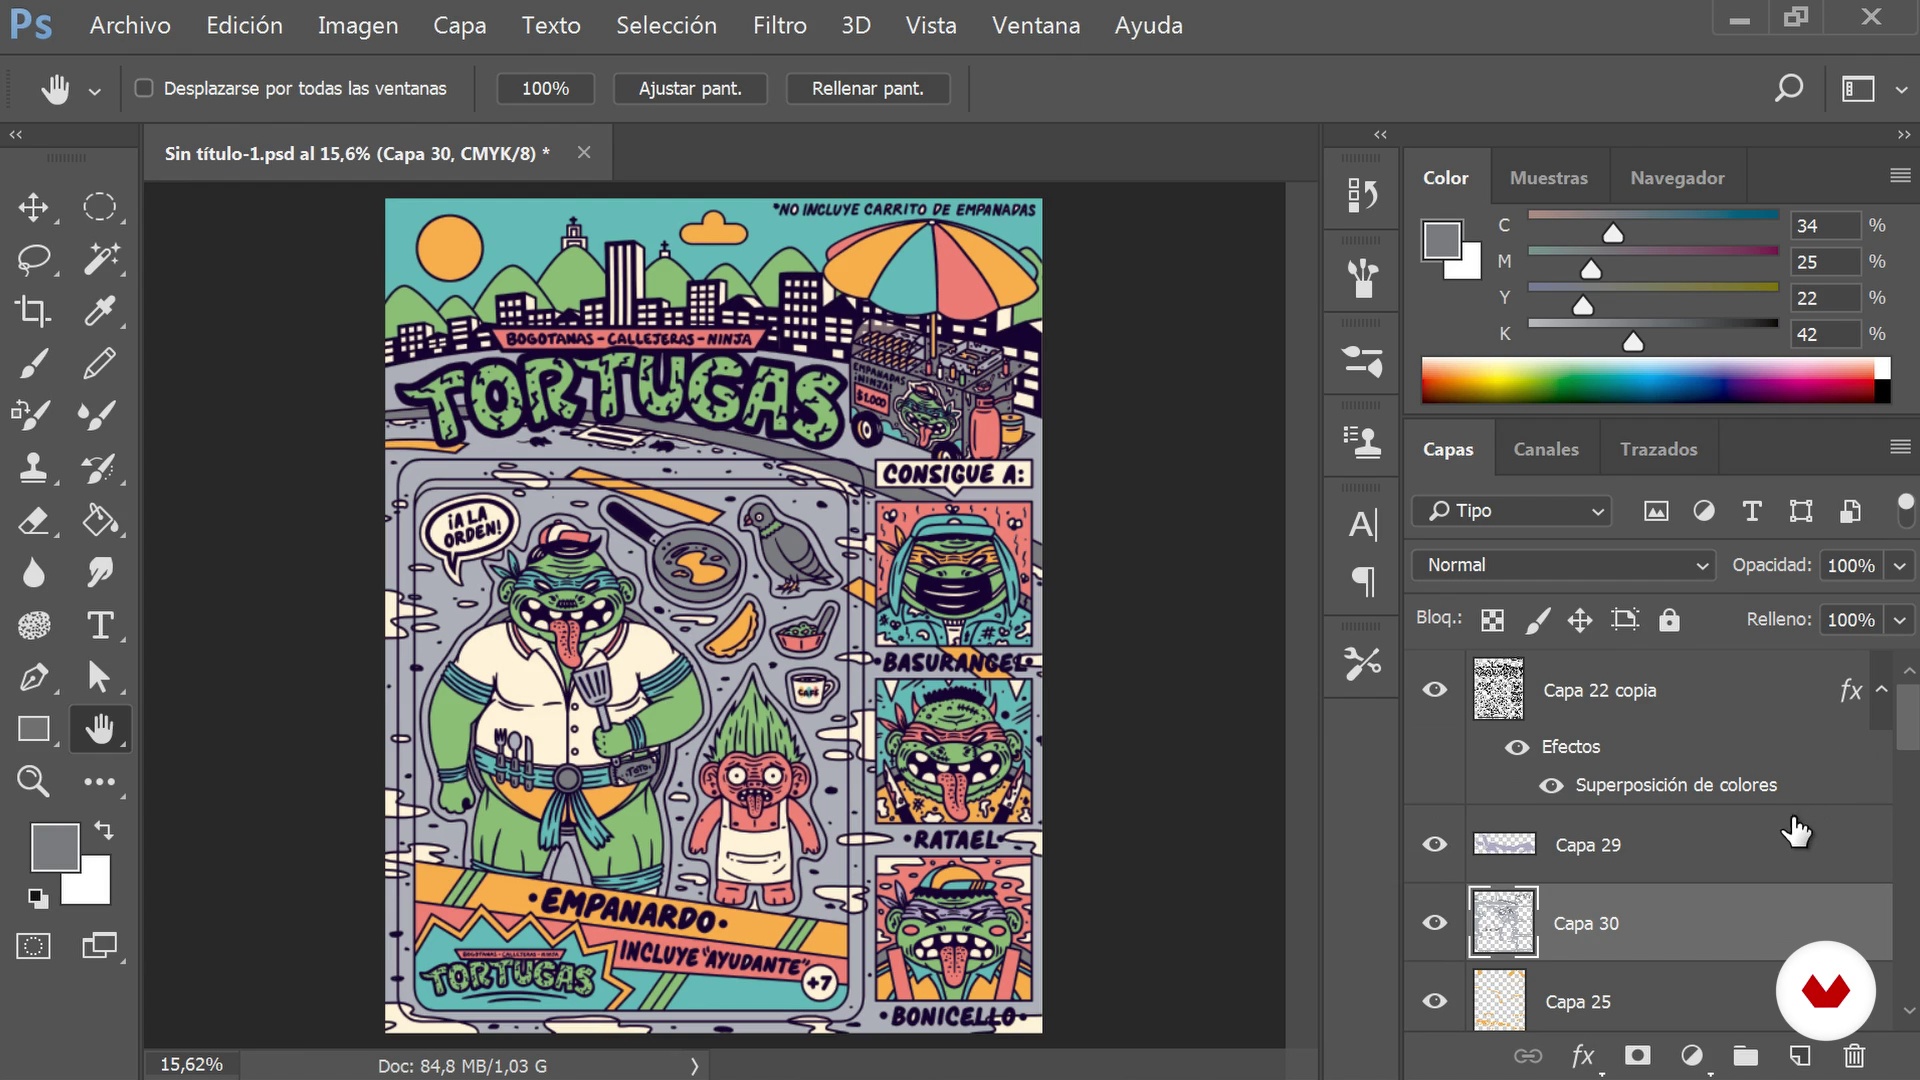
Task: Collapse effects of Capa 22 copia
Action: coord(1881,689)
